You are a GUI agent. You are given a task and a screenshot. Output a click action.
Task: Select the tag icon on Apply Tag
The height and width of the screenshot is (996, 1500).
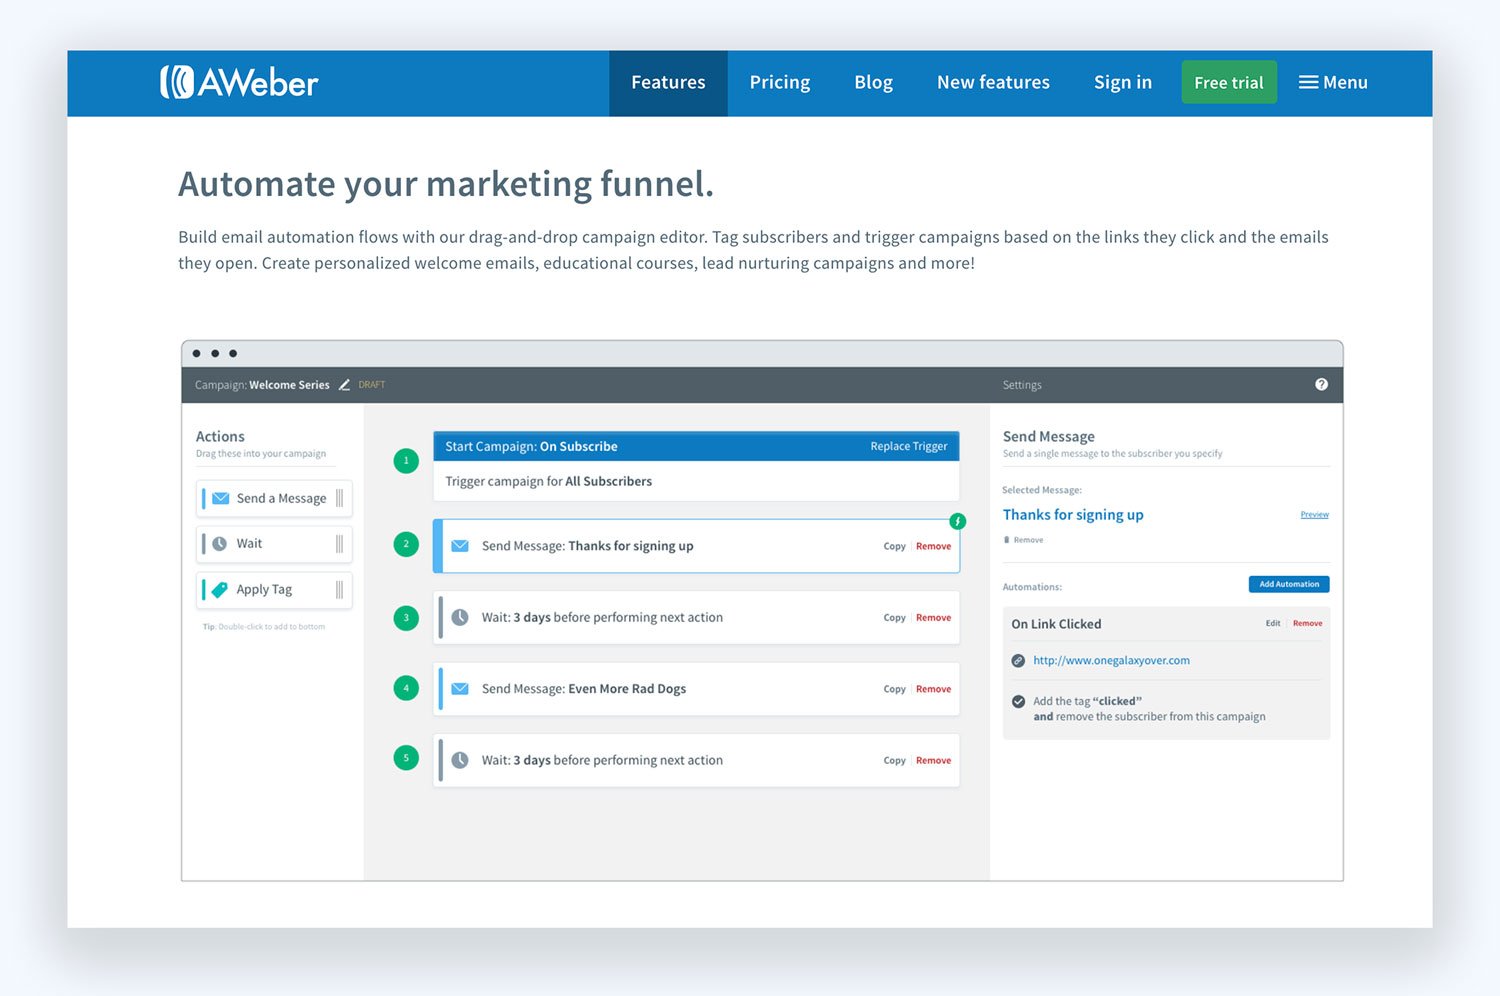coord(219,589)
